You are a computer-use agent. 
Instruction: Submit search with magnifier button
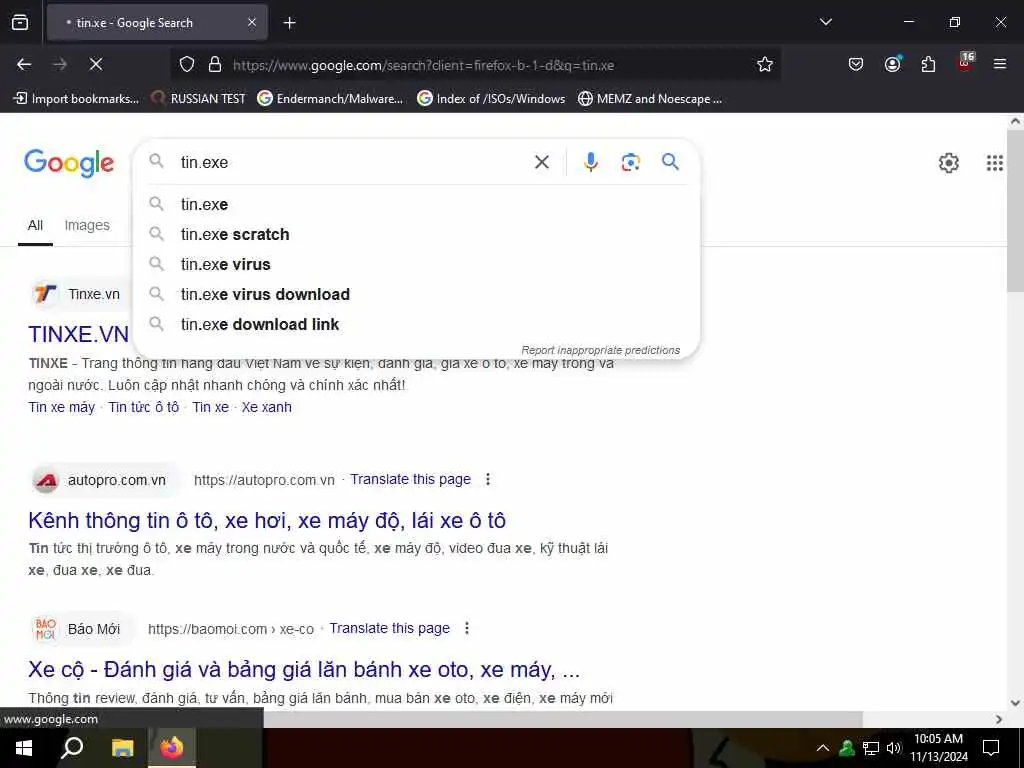670,162
